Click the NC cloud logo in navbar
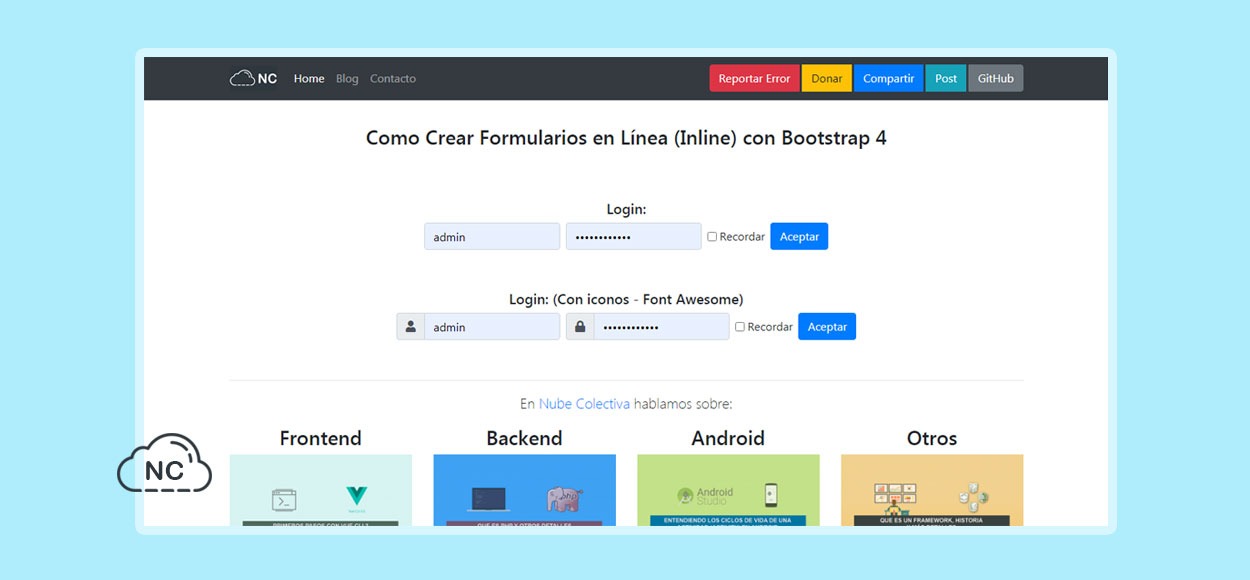Viewport: 1250px width, 580px height. click(253, 78)
